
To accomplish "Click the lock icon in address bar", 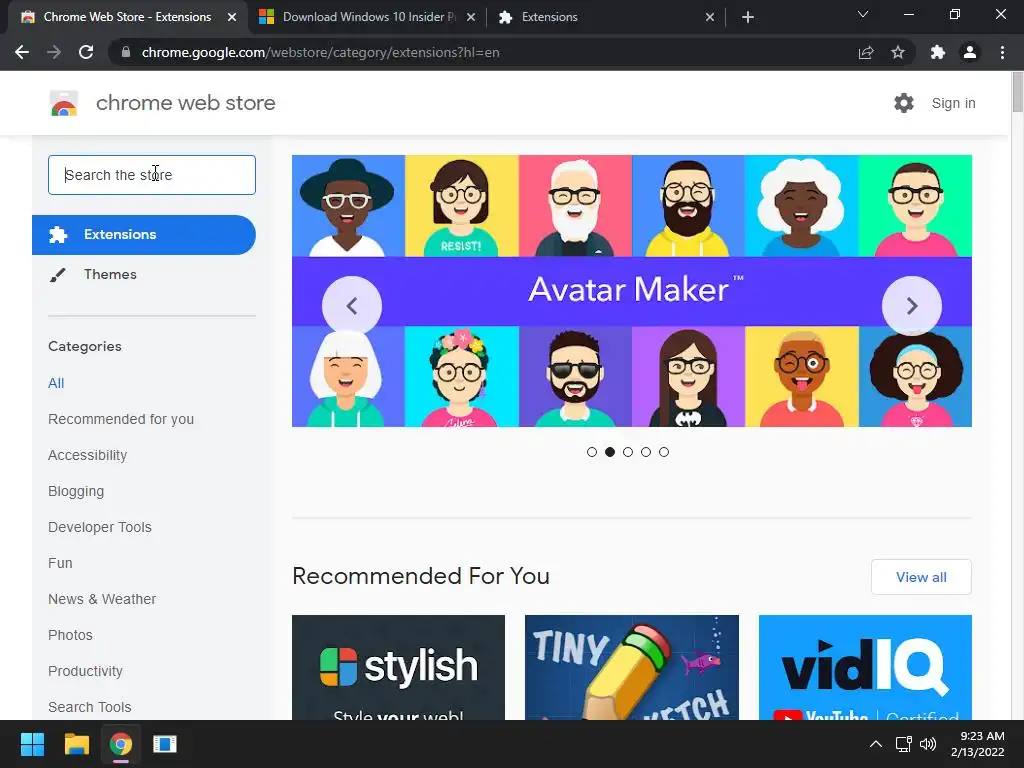I will click(x=126, y=52).
